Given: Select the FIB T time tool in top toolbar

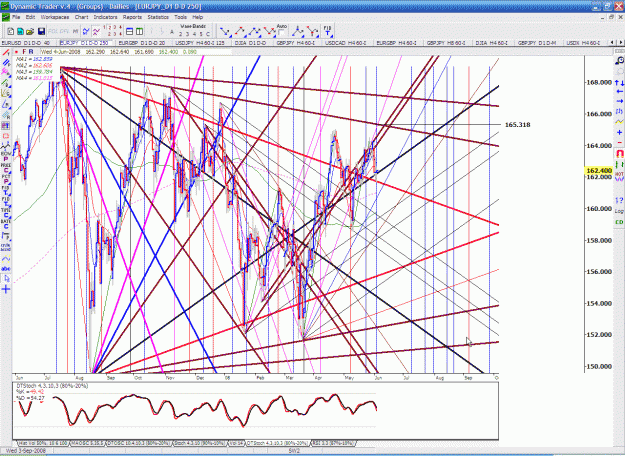Looking at the screenshot, I should pos(328,31).
